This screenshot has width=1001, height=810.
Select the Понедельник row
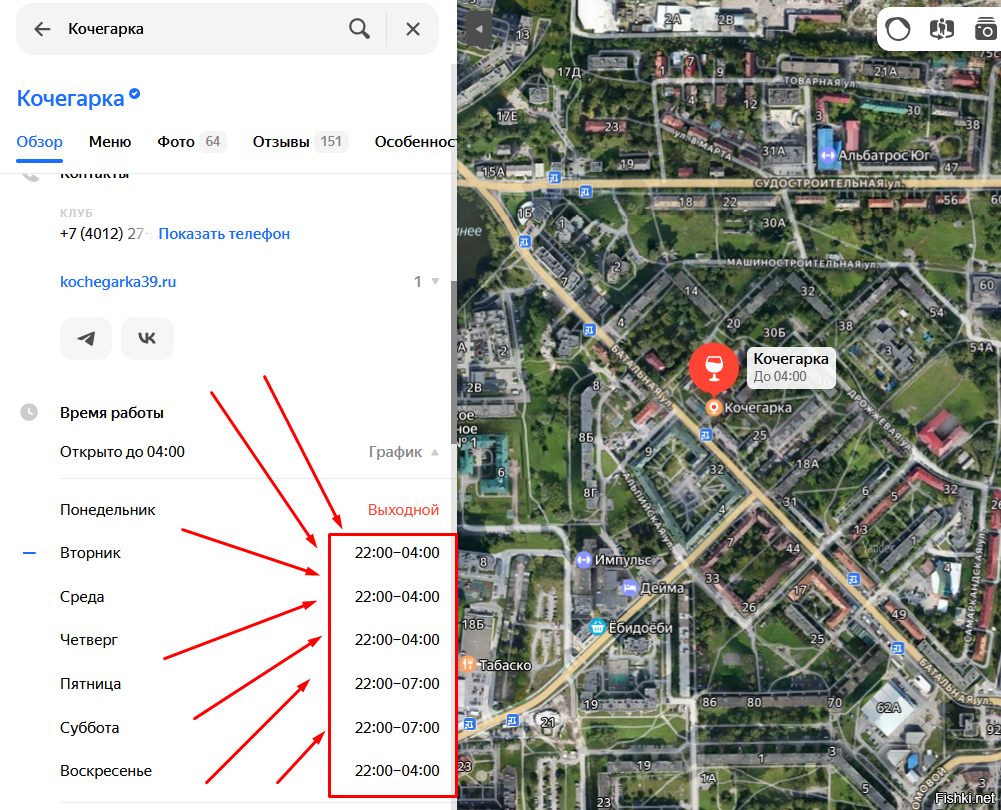tap(250, 510)
